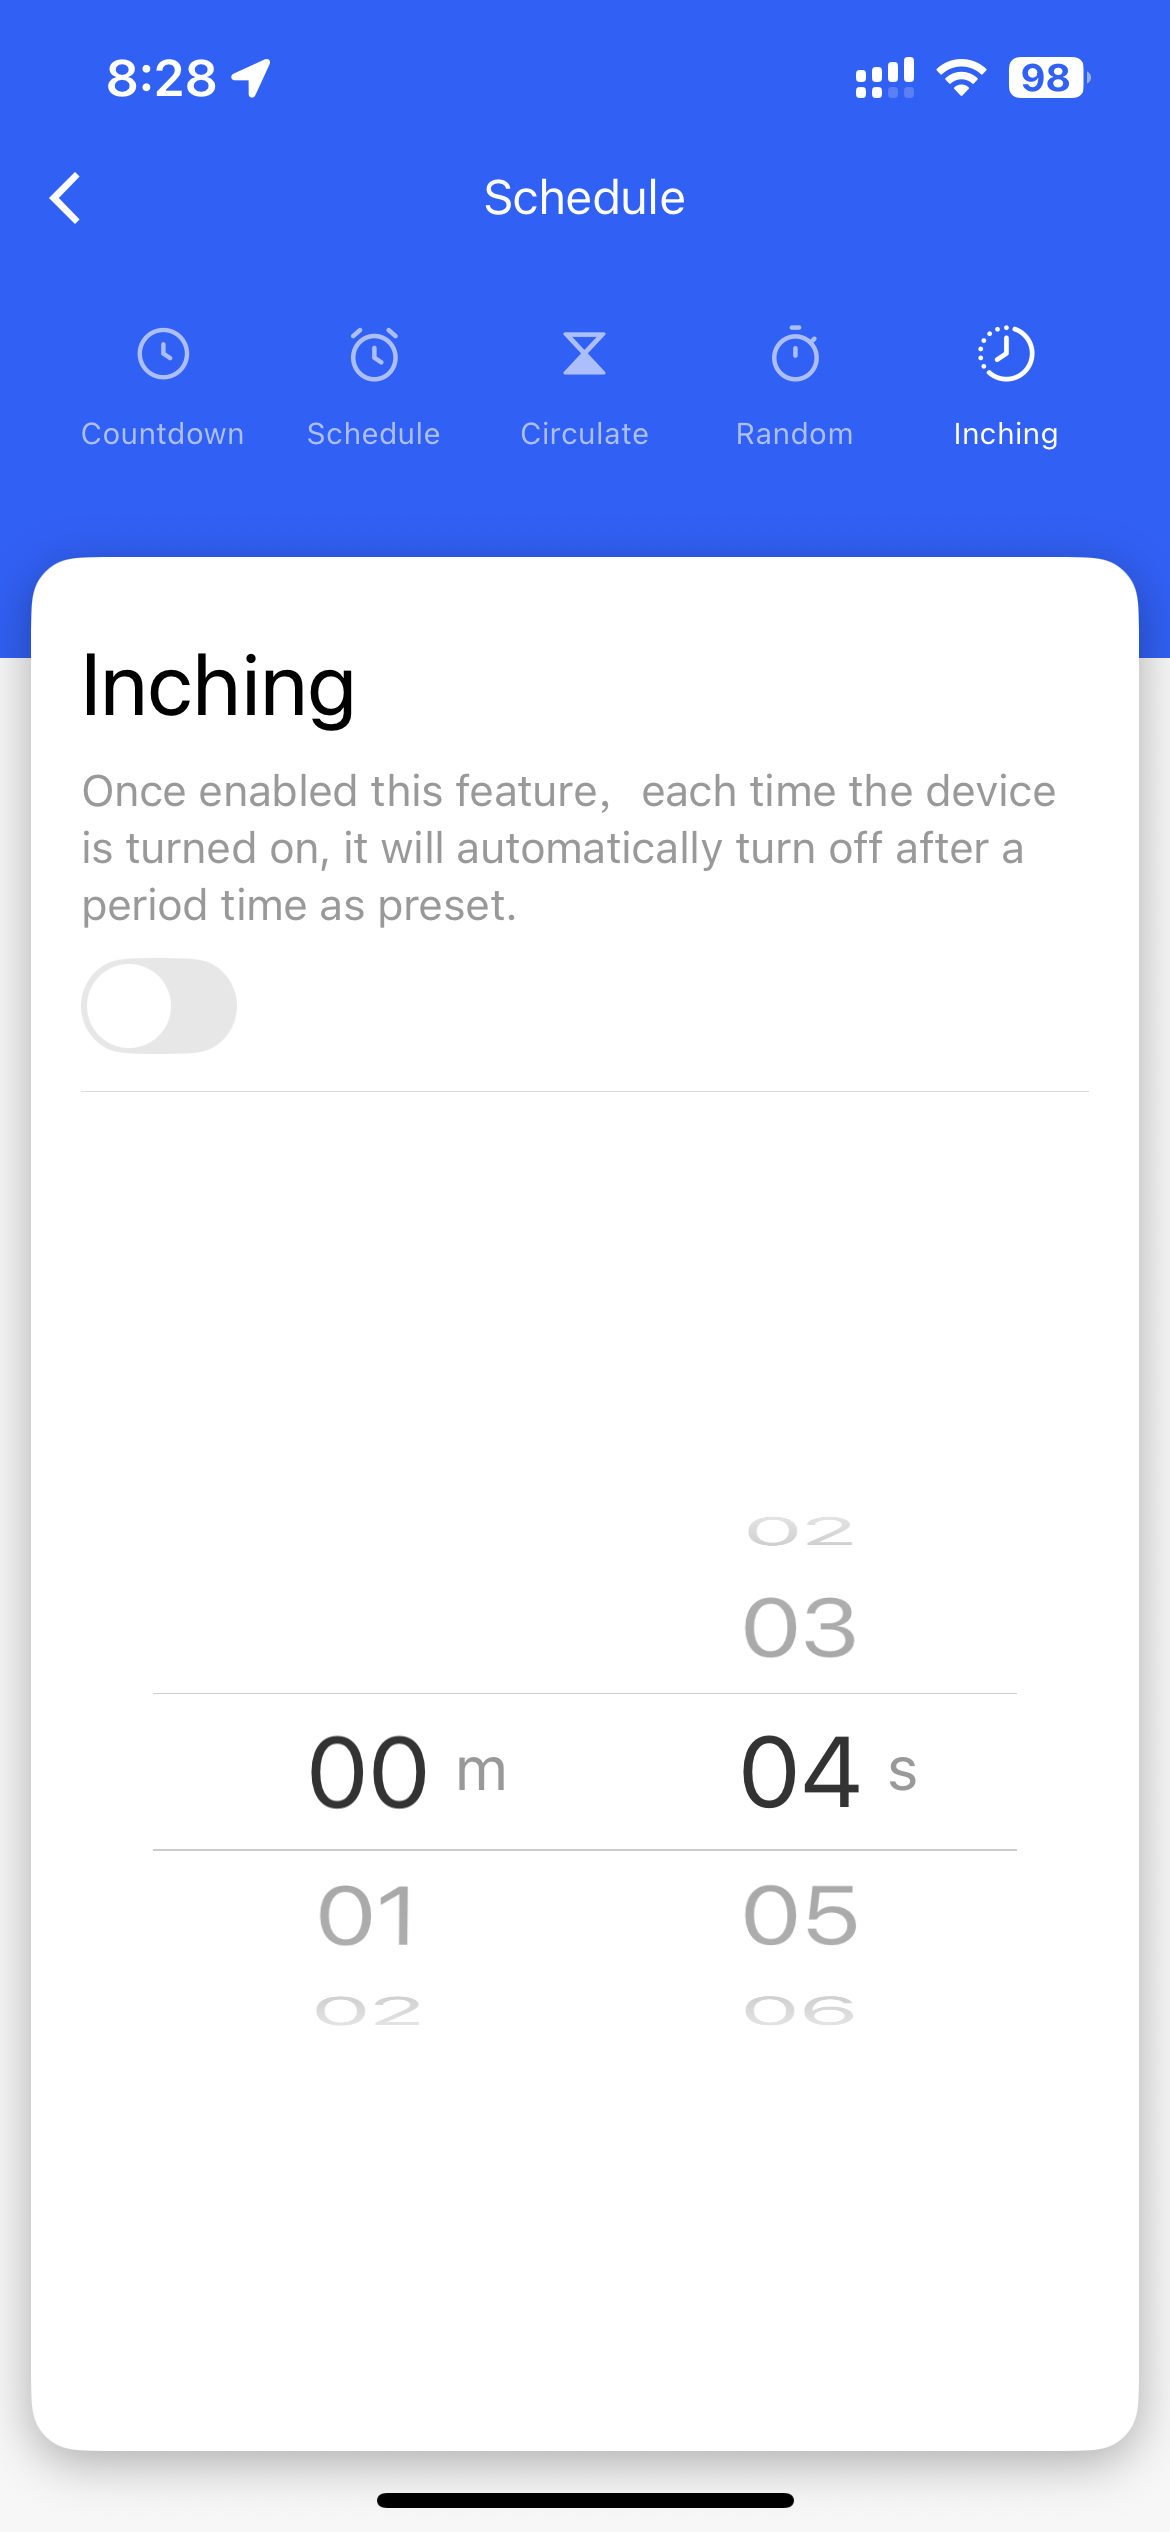
Task: Switch to the Circulate tab label
Action: [x=585, y=434]
